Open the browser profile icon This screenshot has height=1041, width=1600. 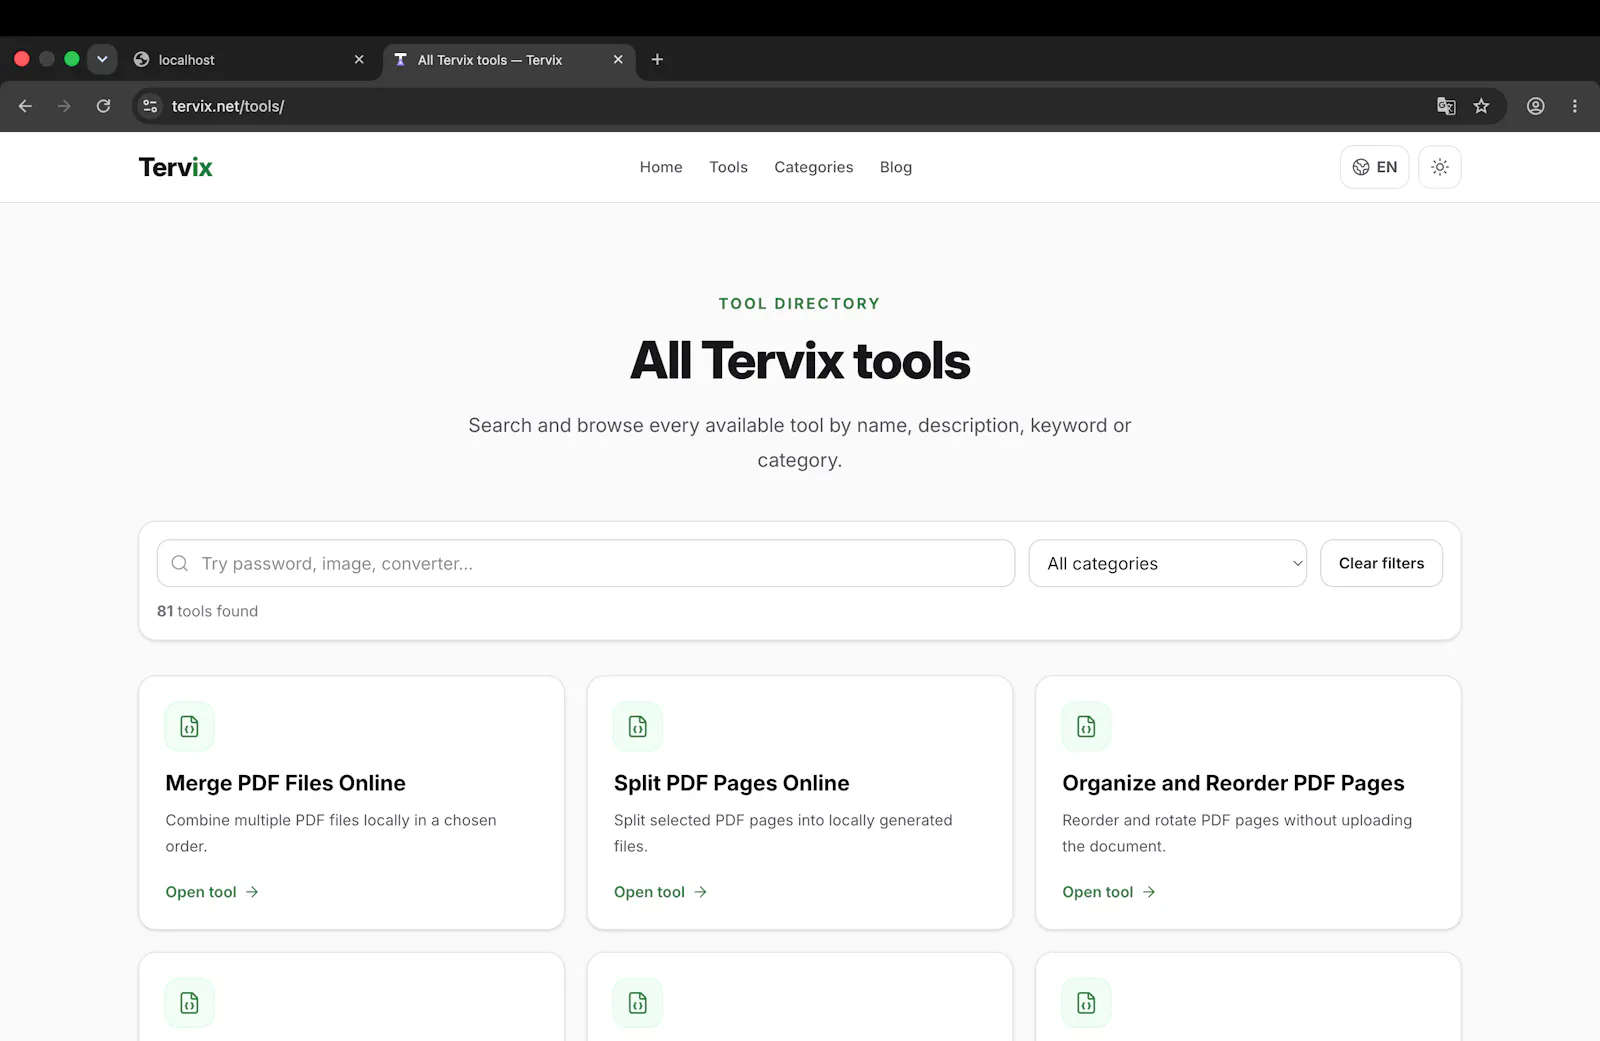[1536, 106]
